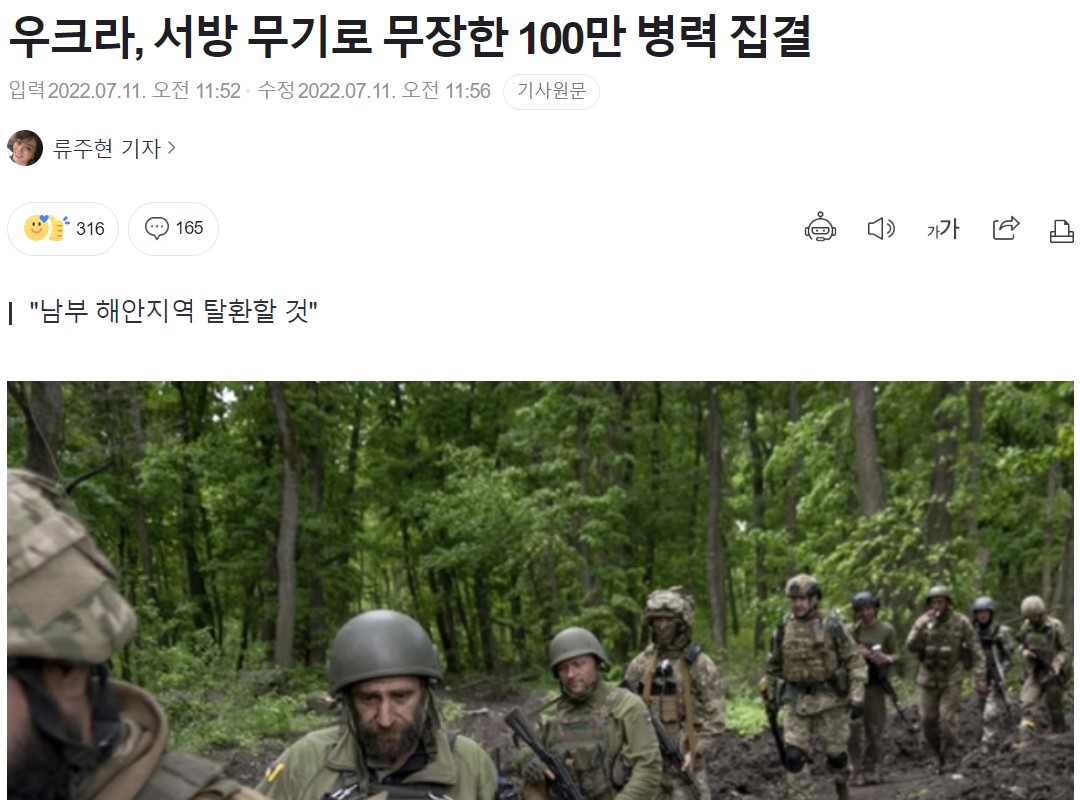The height and width of the screenshot is (800, 1080).
Task: Click the 316 reactions count
Action: click(x=90, y=229)
